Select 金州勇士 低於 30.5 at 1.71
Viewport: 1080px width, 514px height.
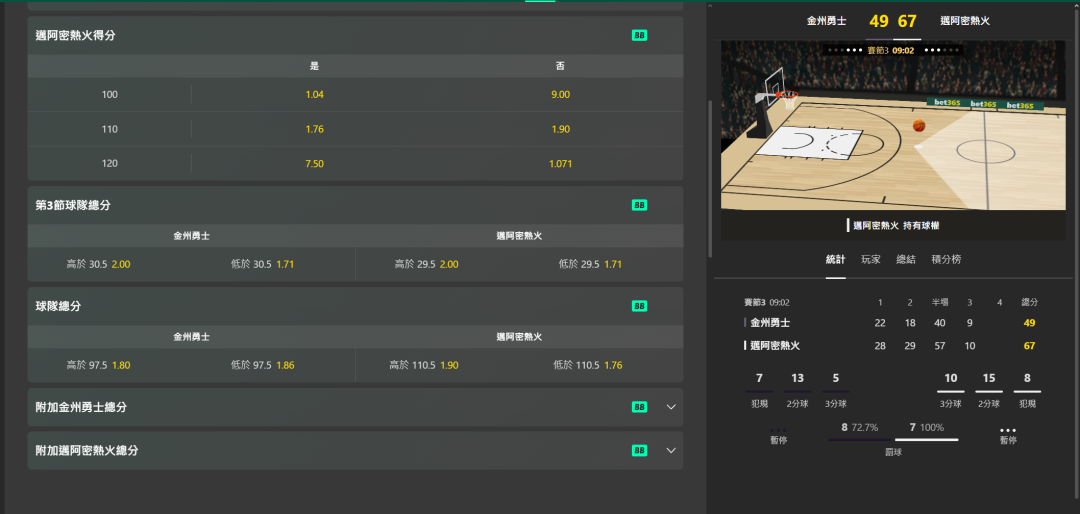[x=262, y=264]
